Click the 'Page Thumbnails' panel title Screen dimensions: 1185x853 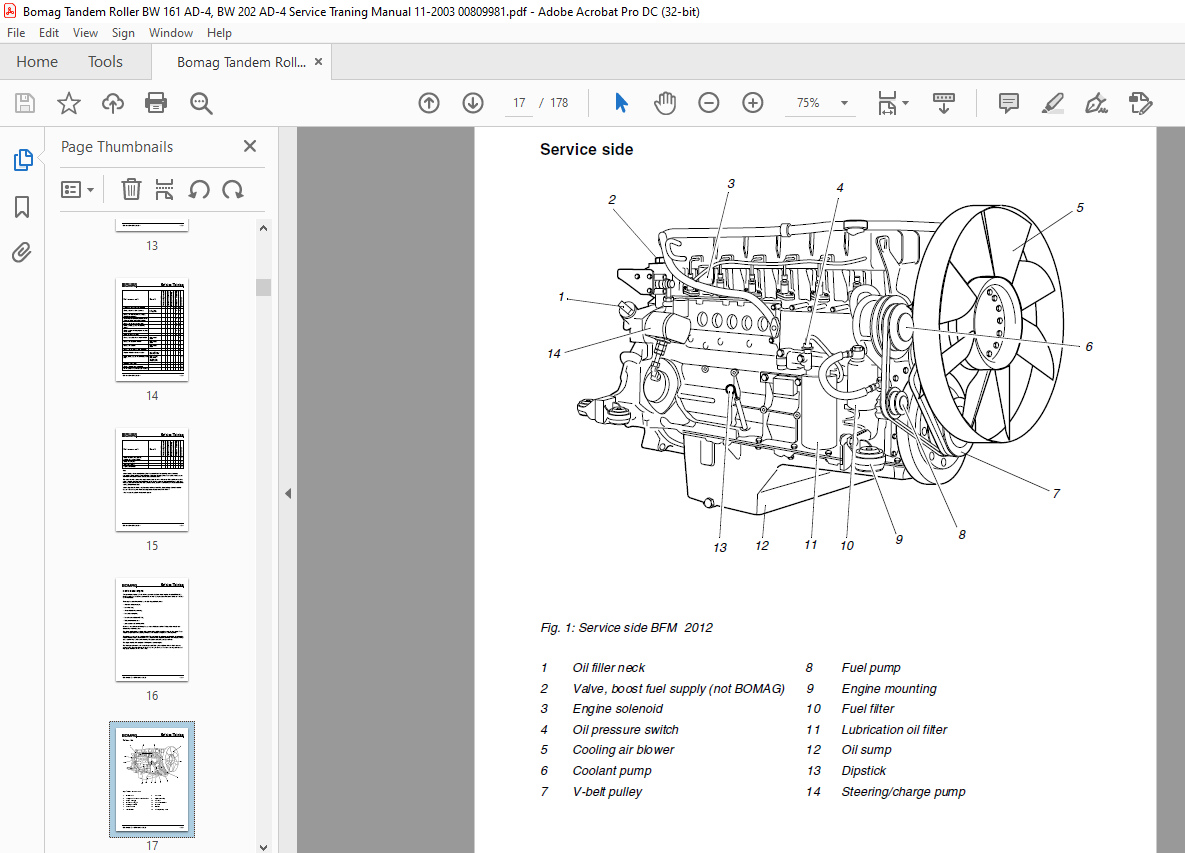click(x=117, y=147)
